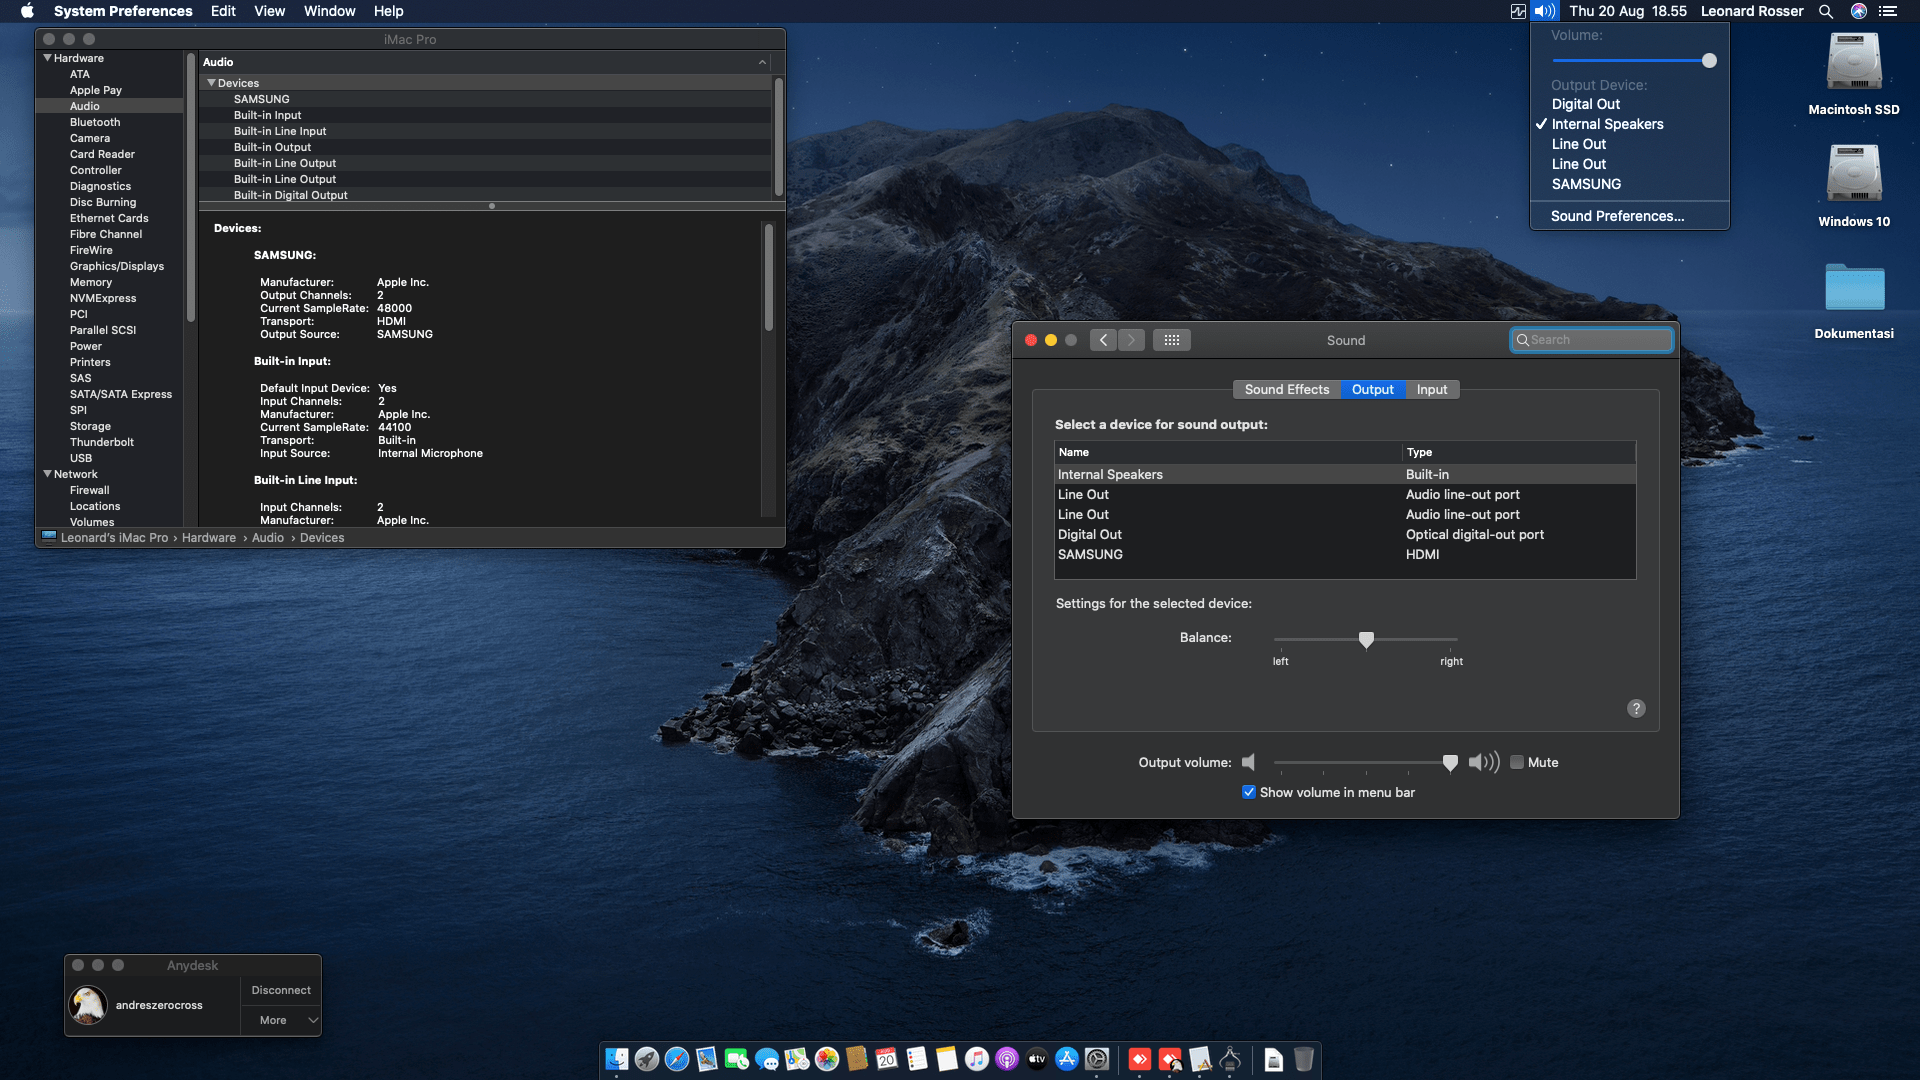Click Sound Preferences… in volume menu

pos(1617,216)
